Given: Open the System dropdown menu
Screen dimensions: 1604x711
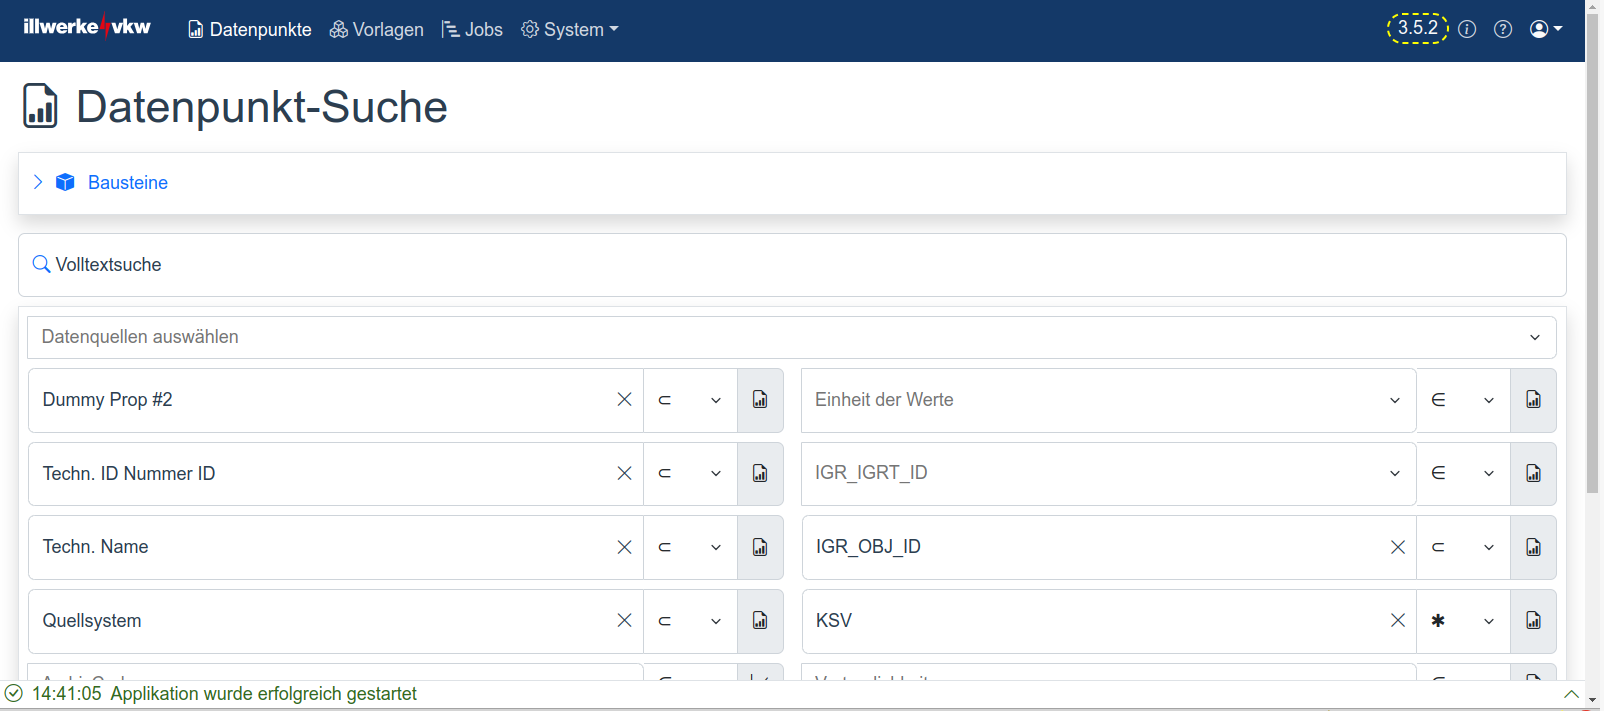Looking at the screenshot, I should point(570,30).
